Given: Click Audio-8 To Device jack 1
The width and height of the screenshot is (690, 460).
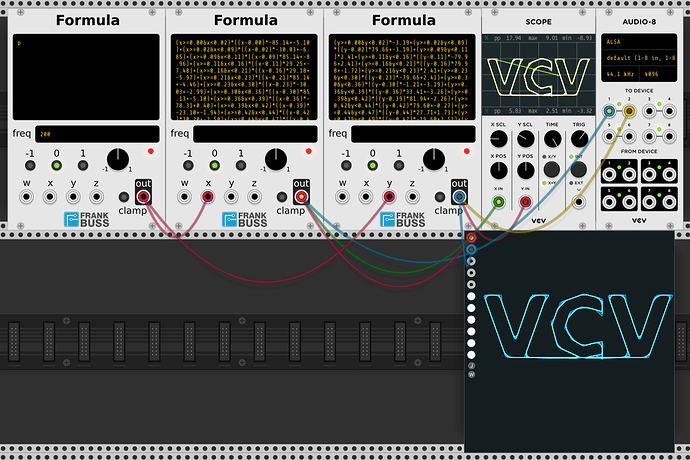Looking at the screenshot, I should pyautogui.click(x=609, y=111).
